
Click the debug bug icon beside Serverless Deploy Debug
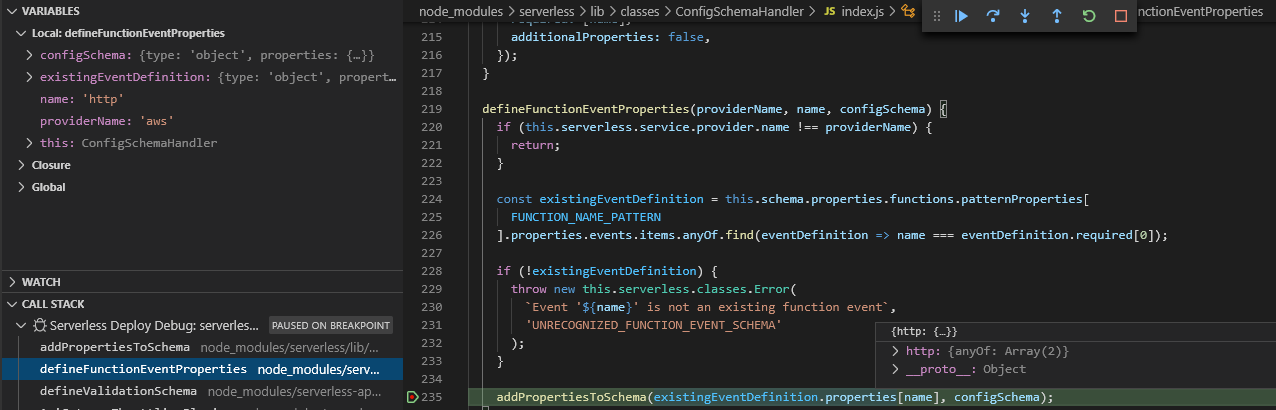[x=40, y=325]
